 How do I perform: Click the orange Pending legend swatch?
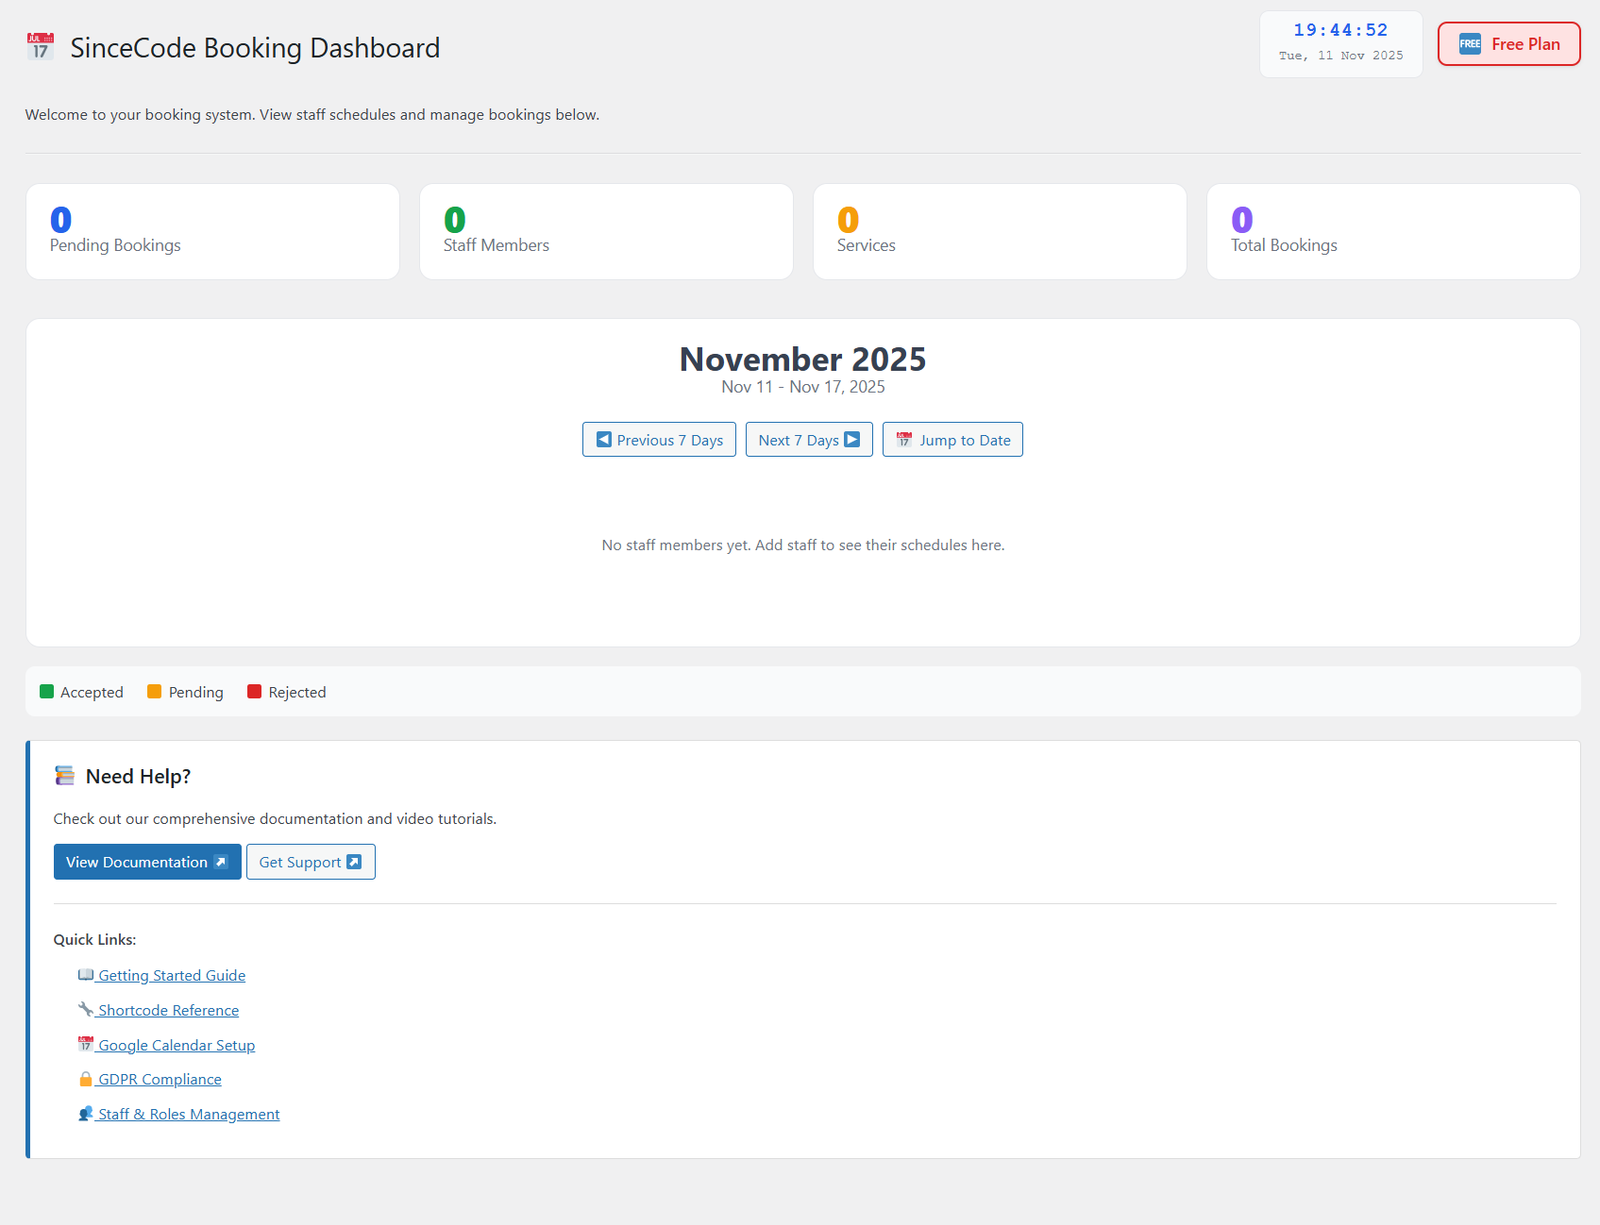point(155,691)
